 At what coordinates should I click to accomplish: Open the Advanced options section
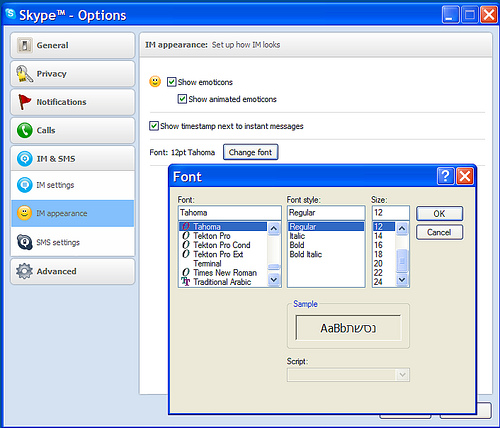pyautogui.click(x=72, y=271)
